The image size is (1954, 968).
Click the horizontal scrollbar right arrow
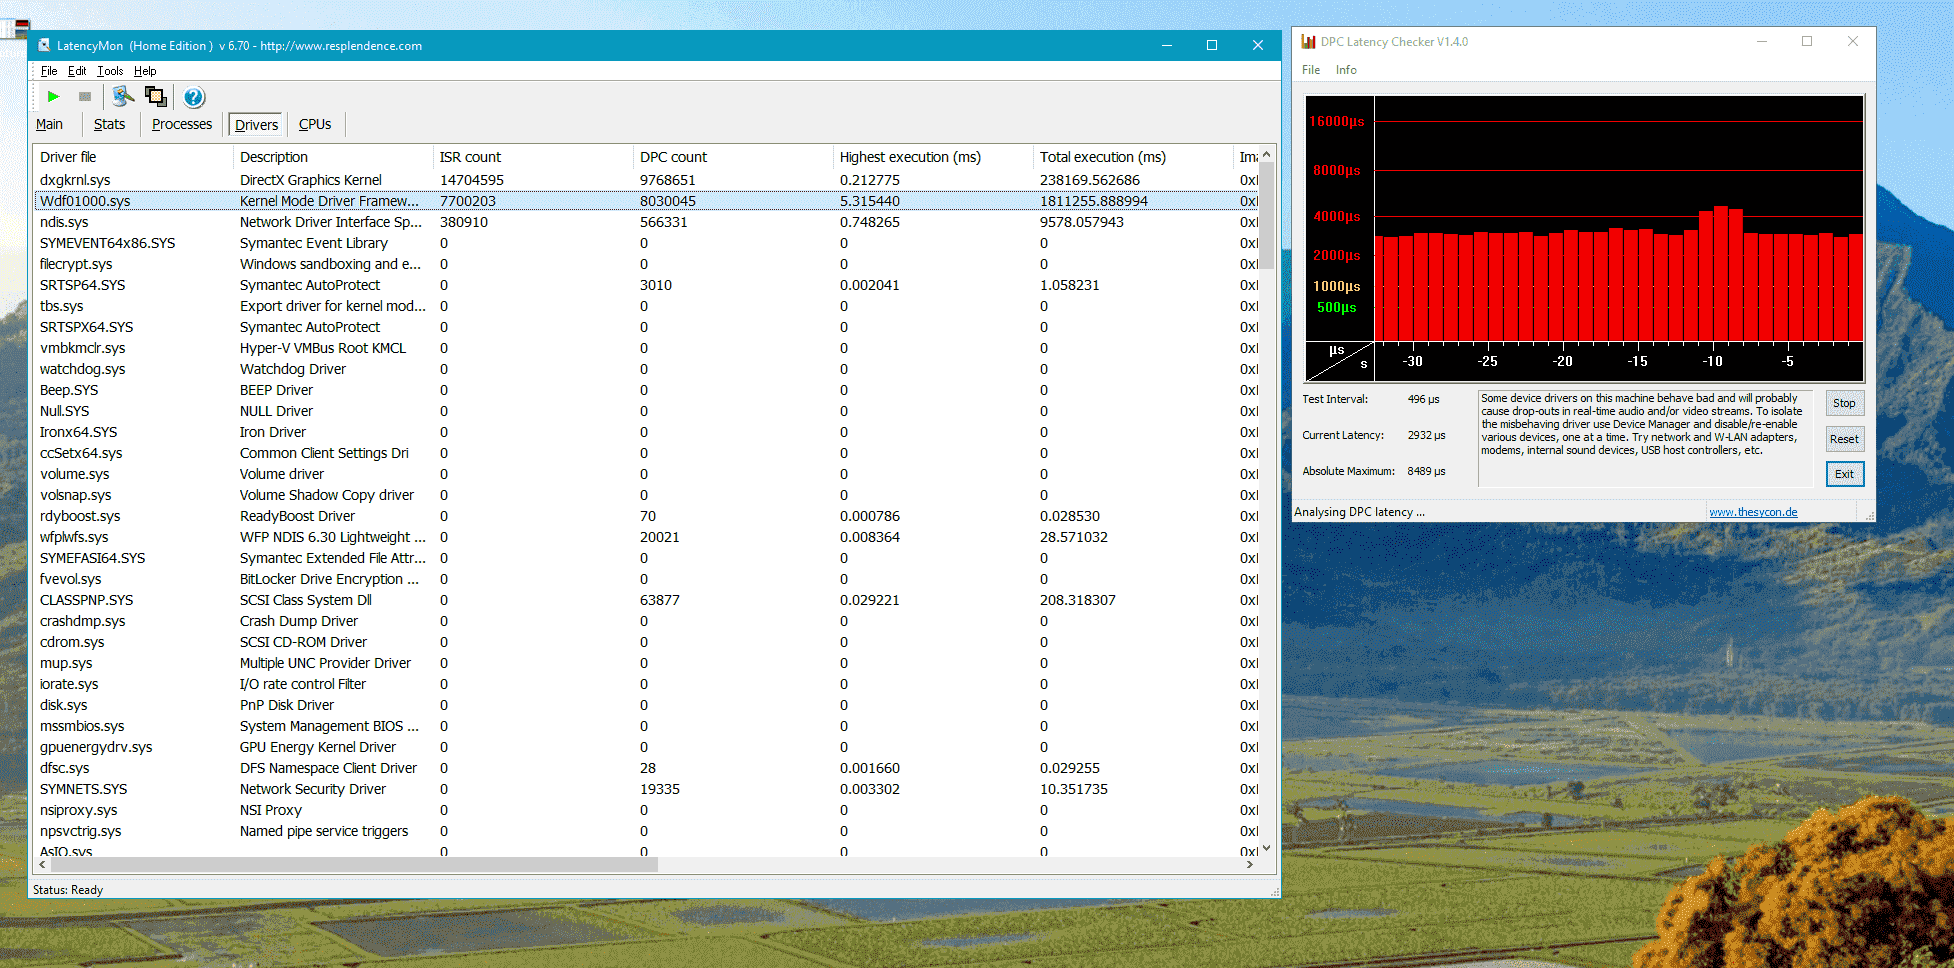[1250, 864]
